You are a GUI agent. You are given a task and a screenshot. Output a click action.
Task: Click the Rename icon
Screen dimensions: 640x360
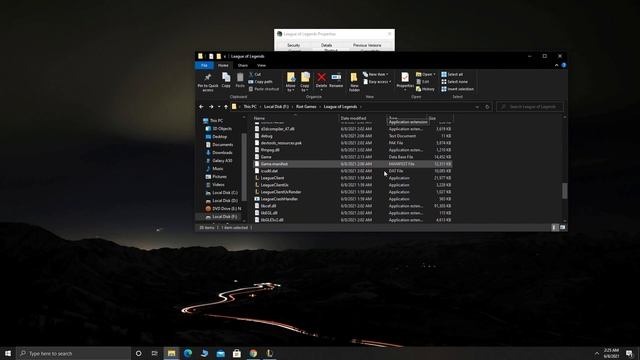(336, 77)
